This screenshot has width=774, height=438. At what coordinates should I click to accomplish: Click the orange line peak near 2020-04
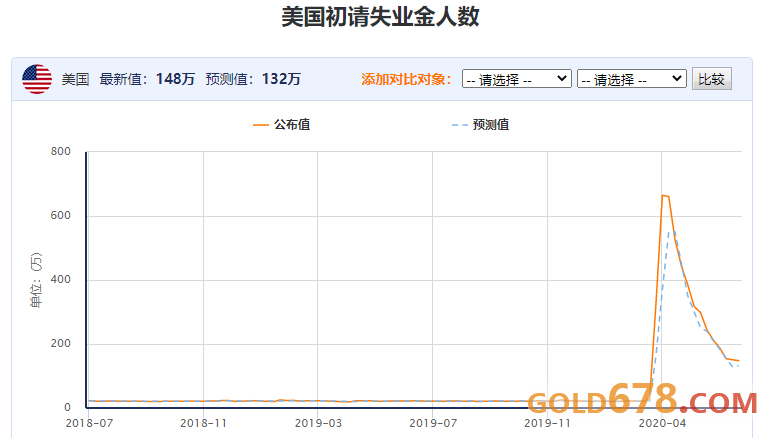tap(663, 196)
